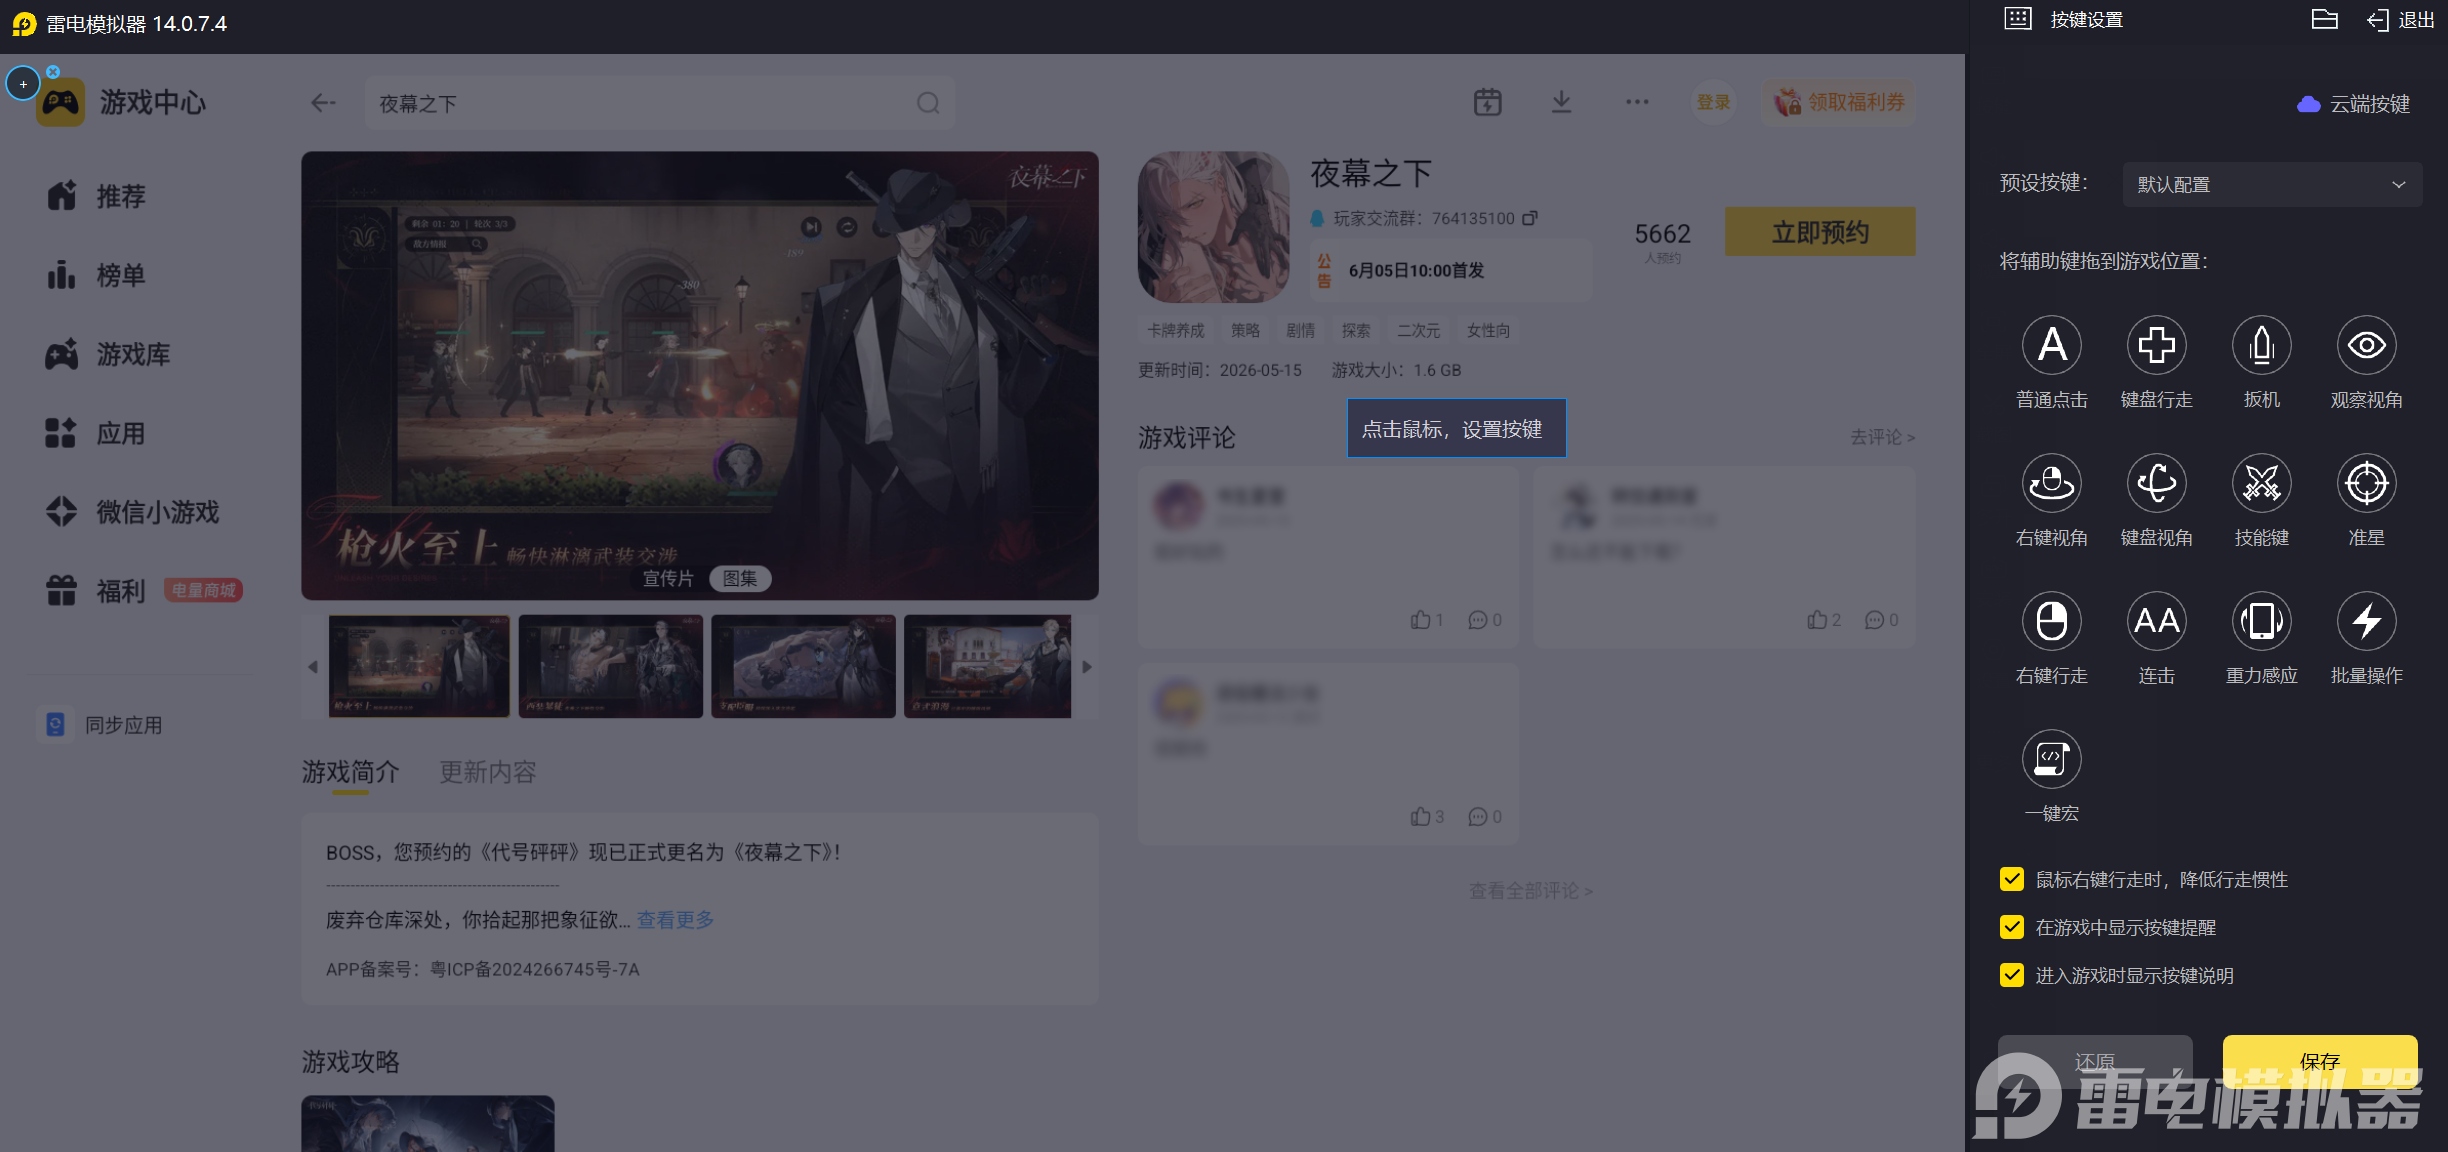
Task: Click the search magnifier icon
Action: pyautogui.click(x=928, y=103)
